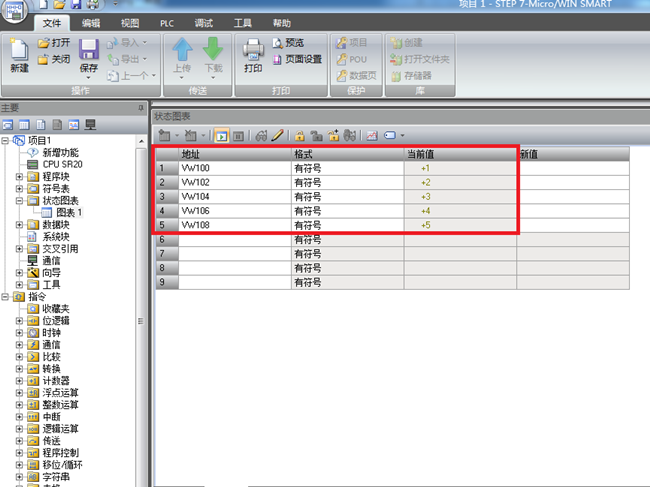Click the 新值 cell for VW100 row
This screenshot has width=650, height=487.
(x=572, y=169)
